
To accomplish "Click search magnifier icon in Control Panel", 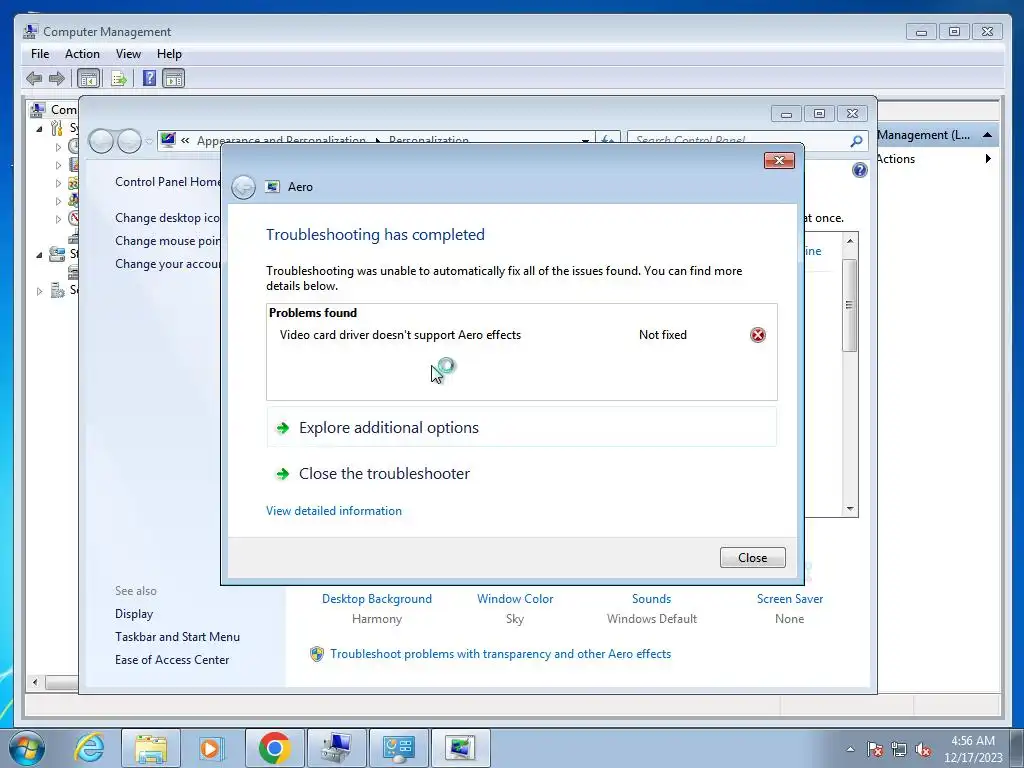I will tap(857, 140).
